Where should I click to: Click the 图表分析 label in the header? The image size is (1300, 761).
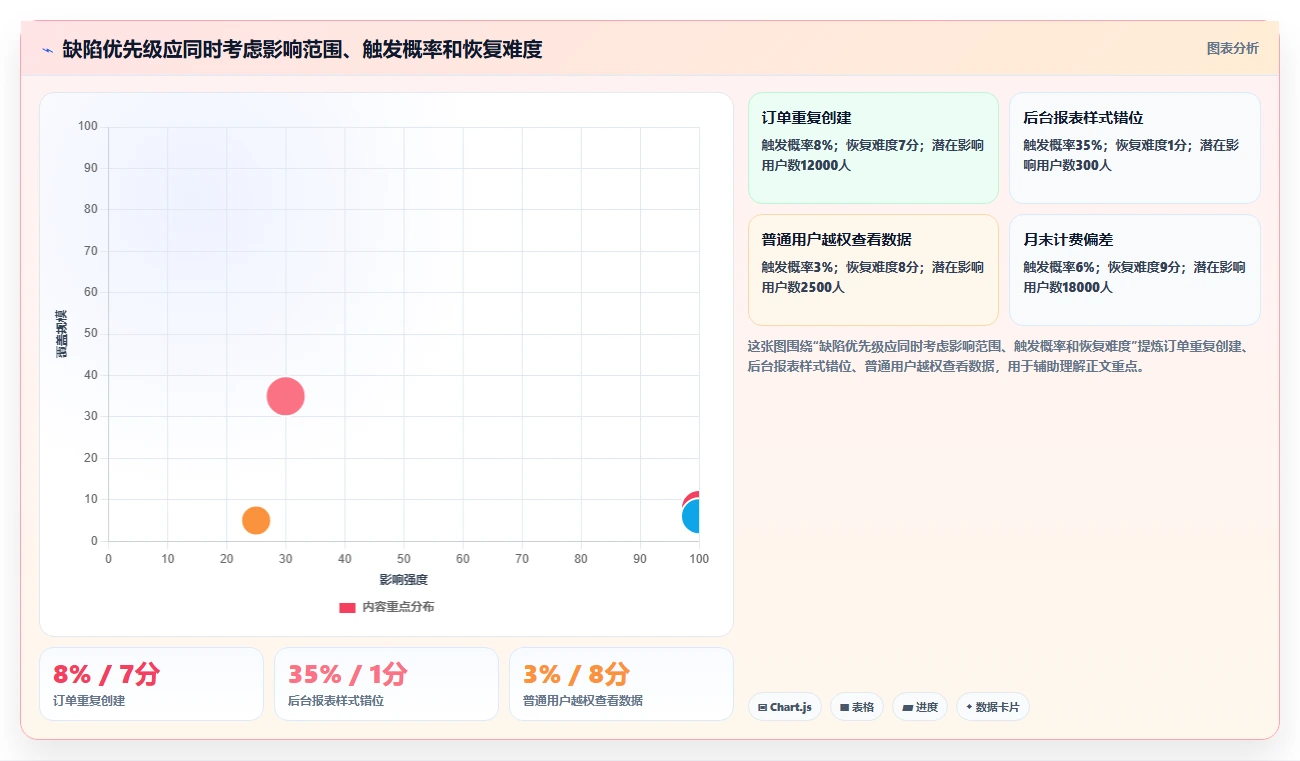pos(1233,48)
